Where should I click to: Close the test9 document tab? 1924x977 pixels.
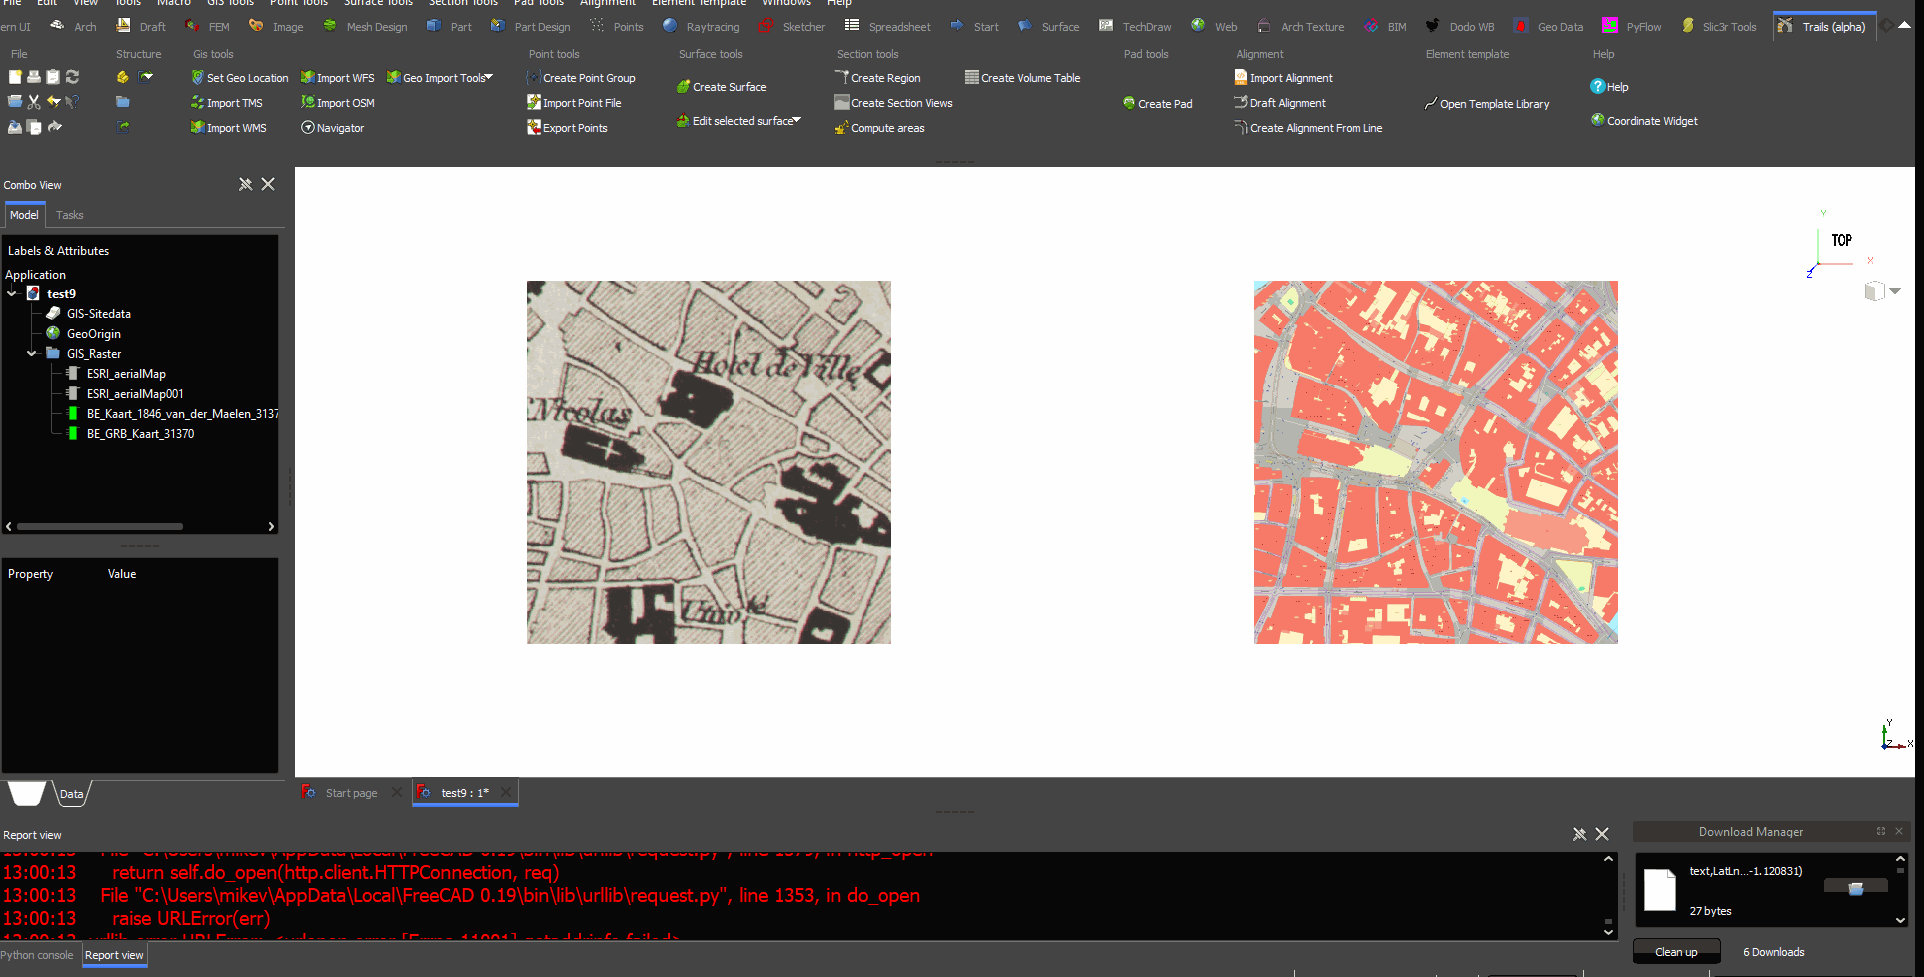[506, 792]
